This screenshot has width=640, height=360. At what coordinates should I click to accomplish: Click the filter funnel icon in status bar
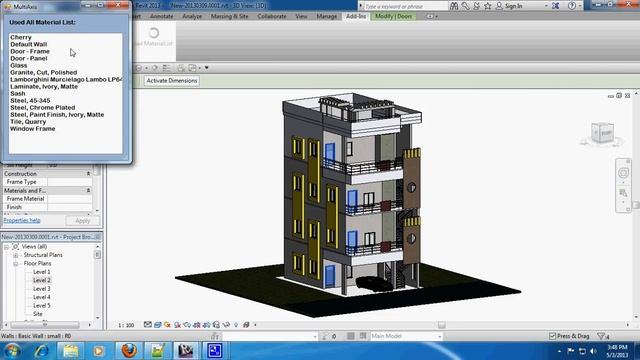click(x=601, y=336)
